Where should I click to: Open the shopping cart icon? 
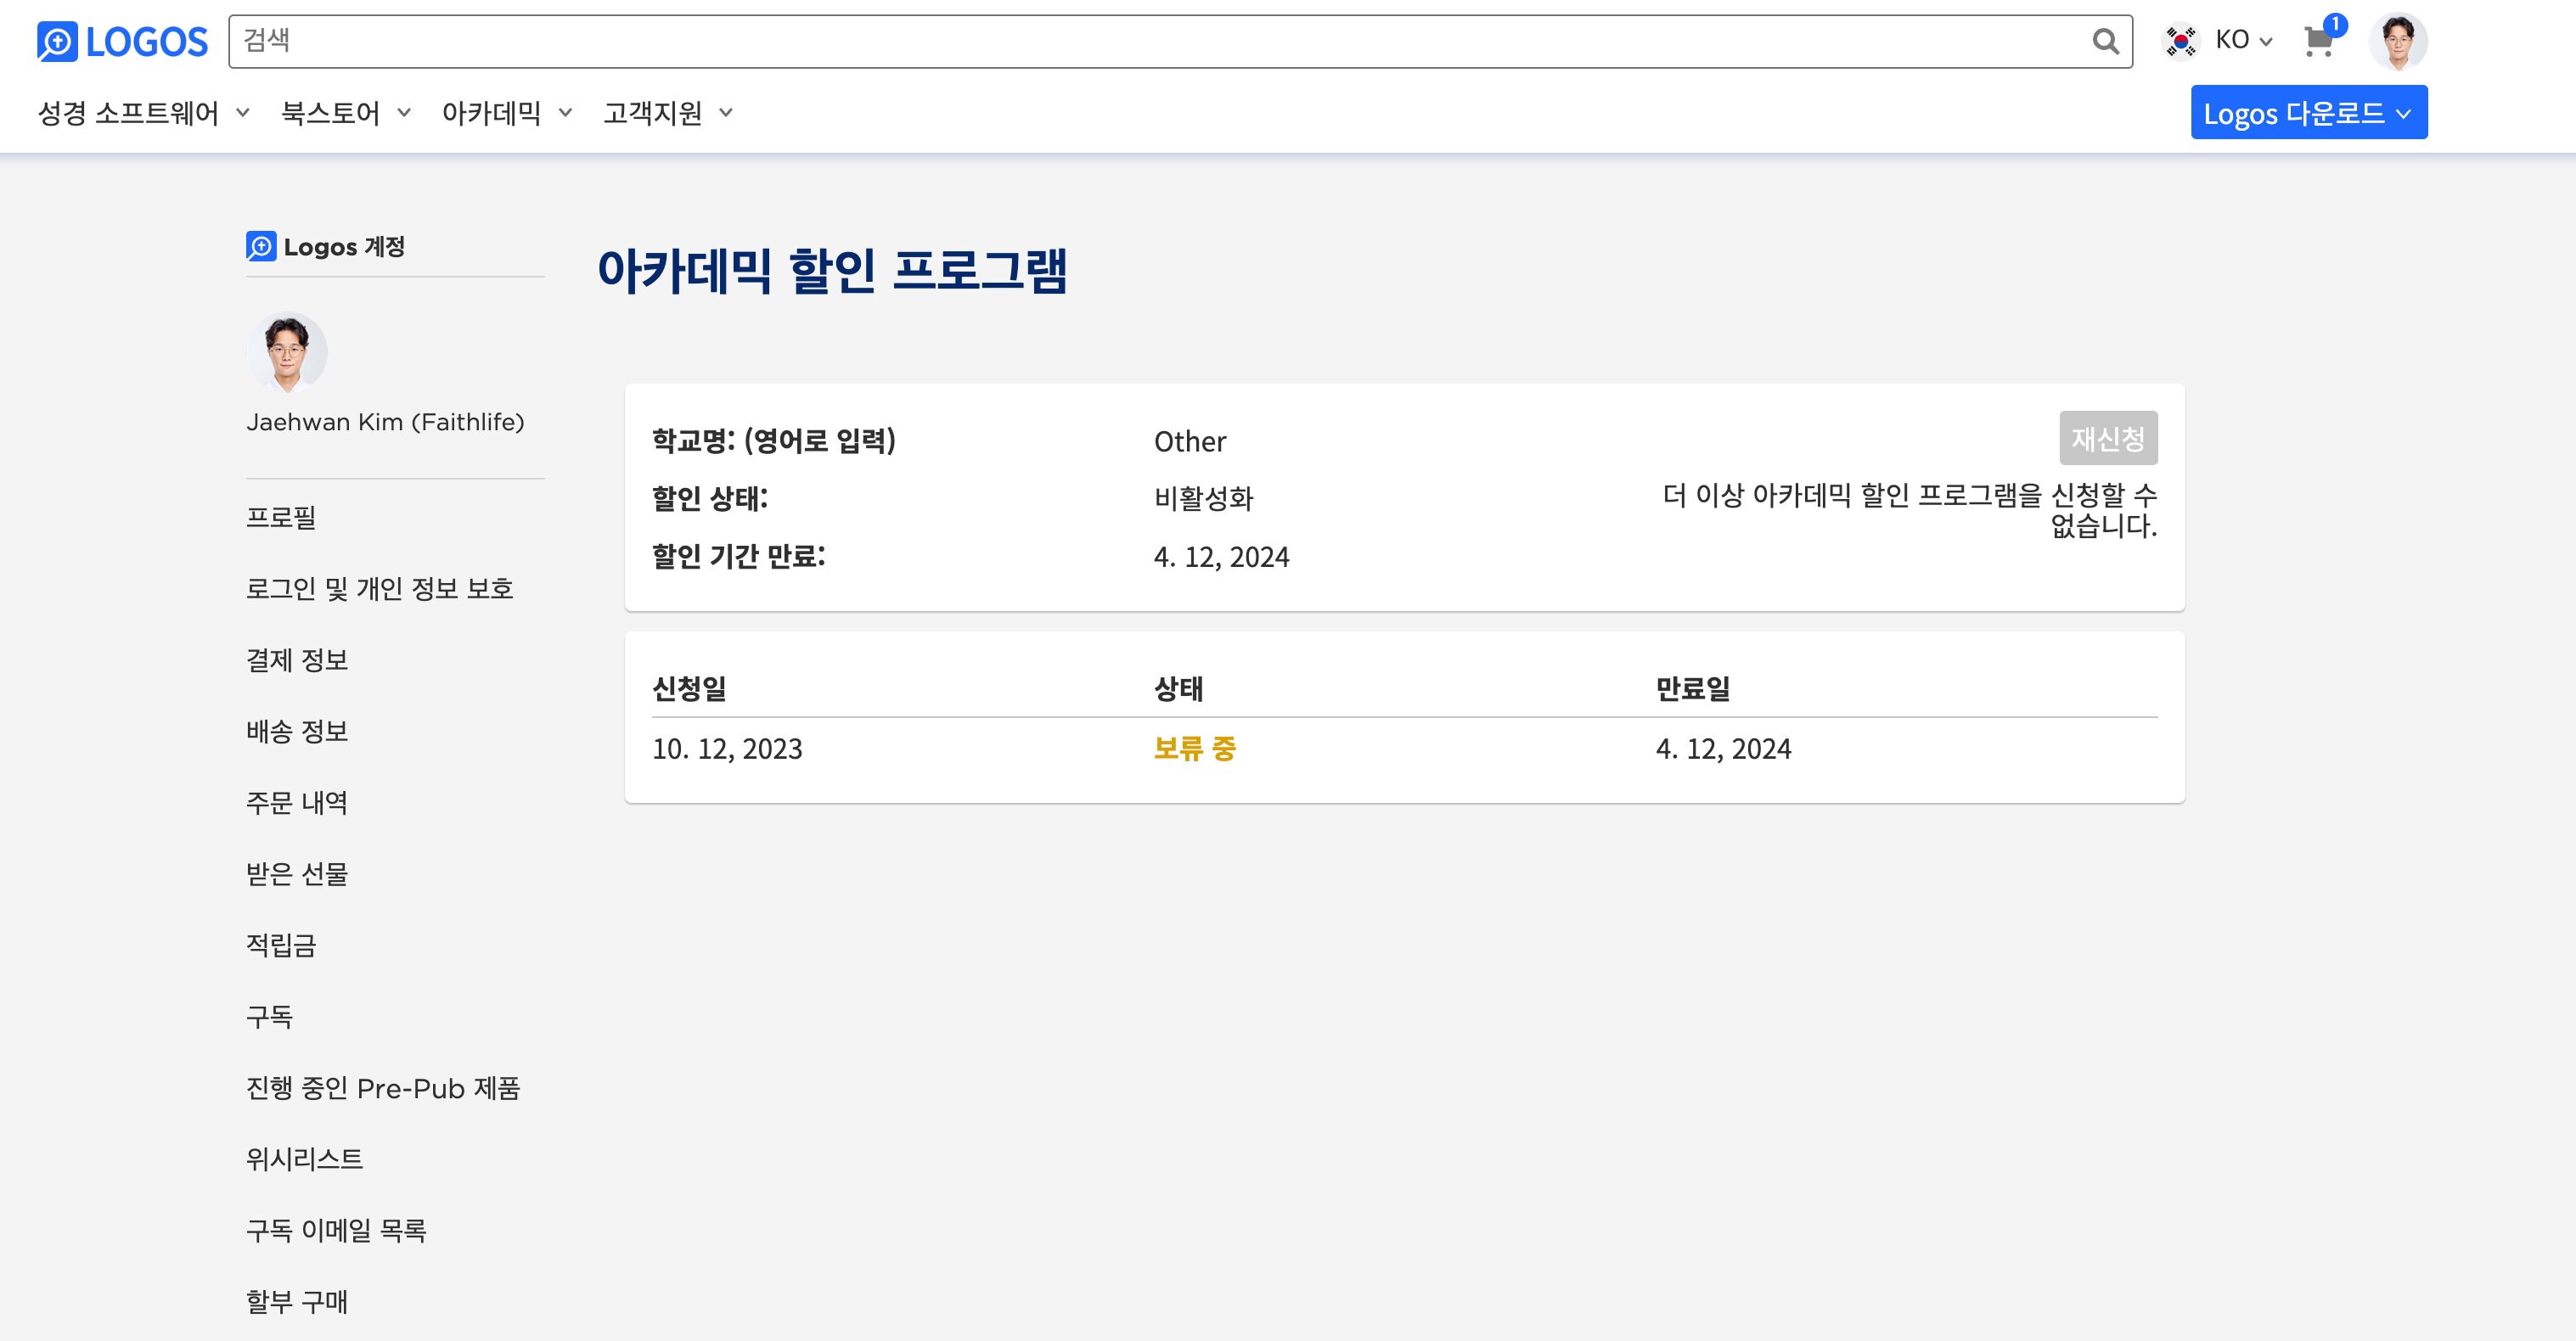point(2319,41)
